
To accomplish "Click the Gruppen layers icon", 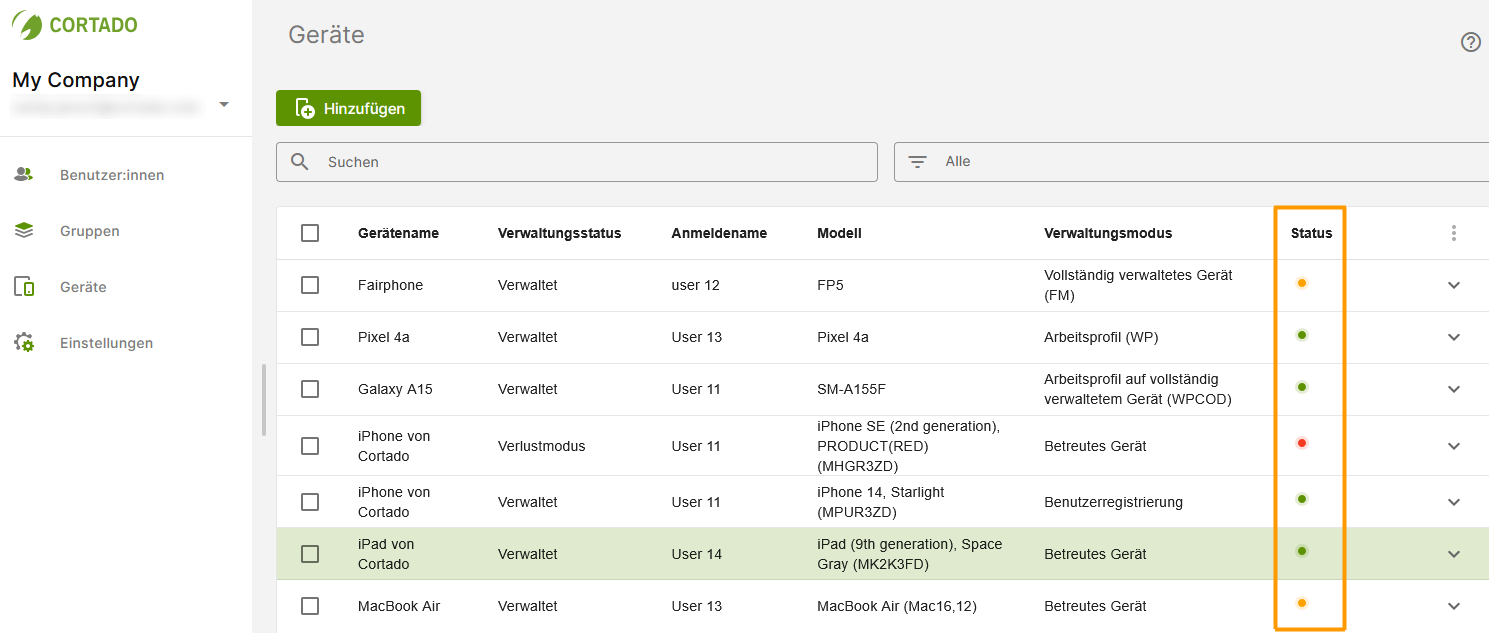I will tap(24, 230).
